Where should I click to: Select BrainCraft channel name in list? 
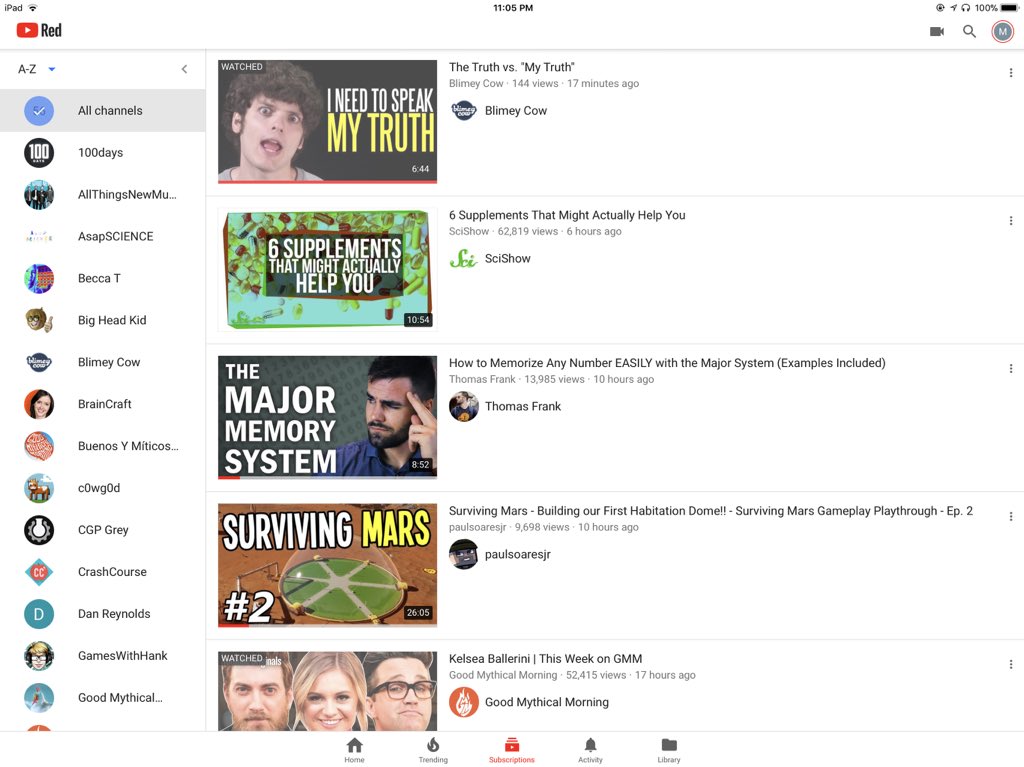(104, 404)
